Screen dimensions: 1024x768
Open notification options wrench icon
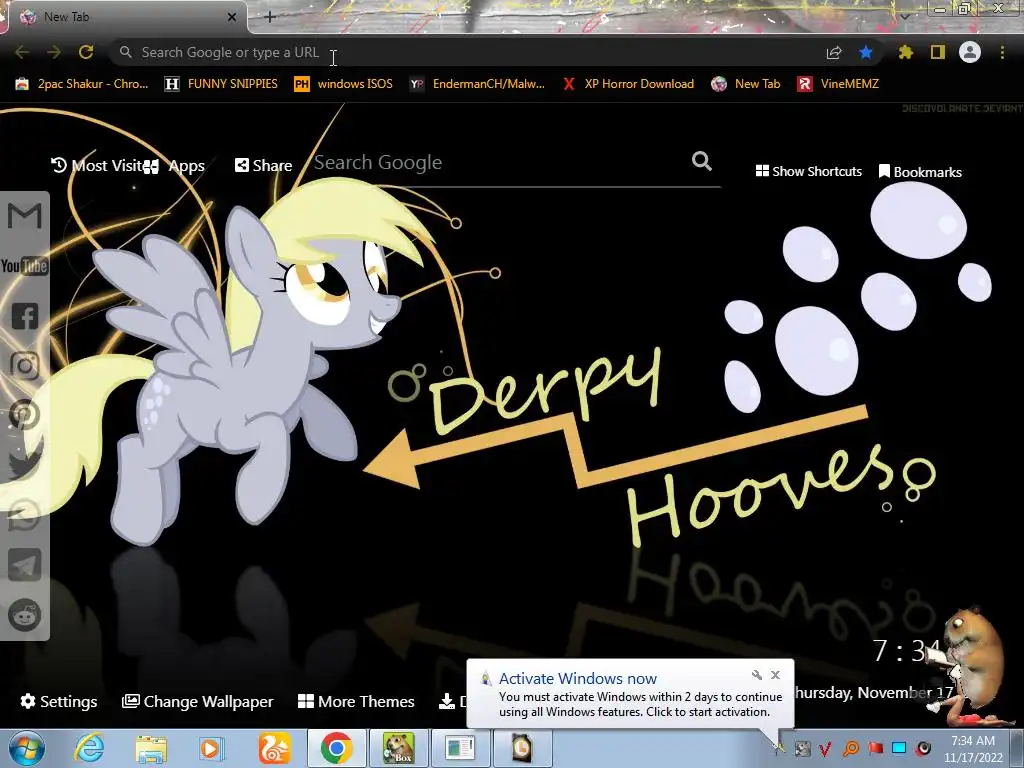click(757, 675)
